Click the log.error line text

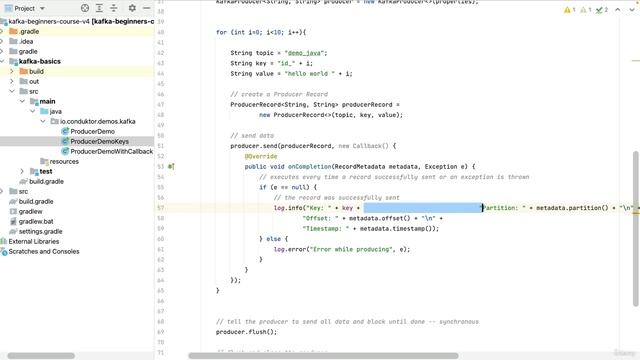click(342, 249)
